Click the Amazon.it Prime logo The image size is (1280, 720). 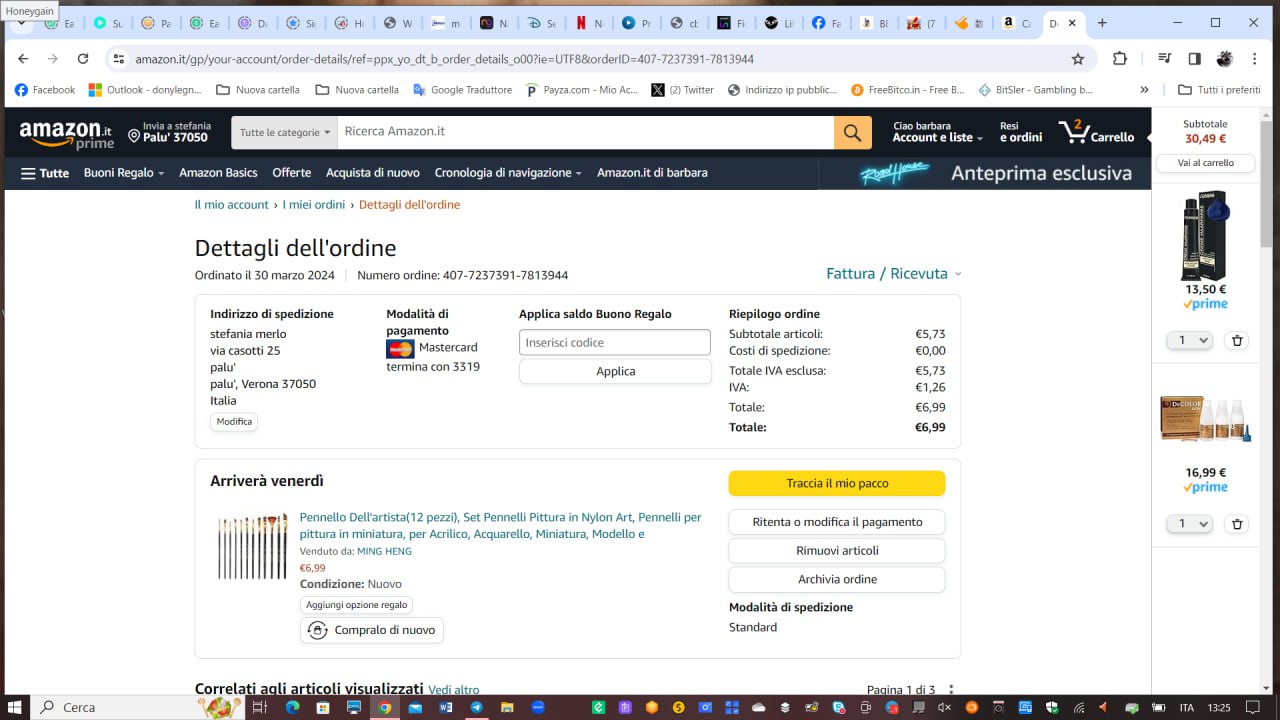(x=66, y=134)
